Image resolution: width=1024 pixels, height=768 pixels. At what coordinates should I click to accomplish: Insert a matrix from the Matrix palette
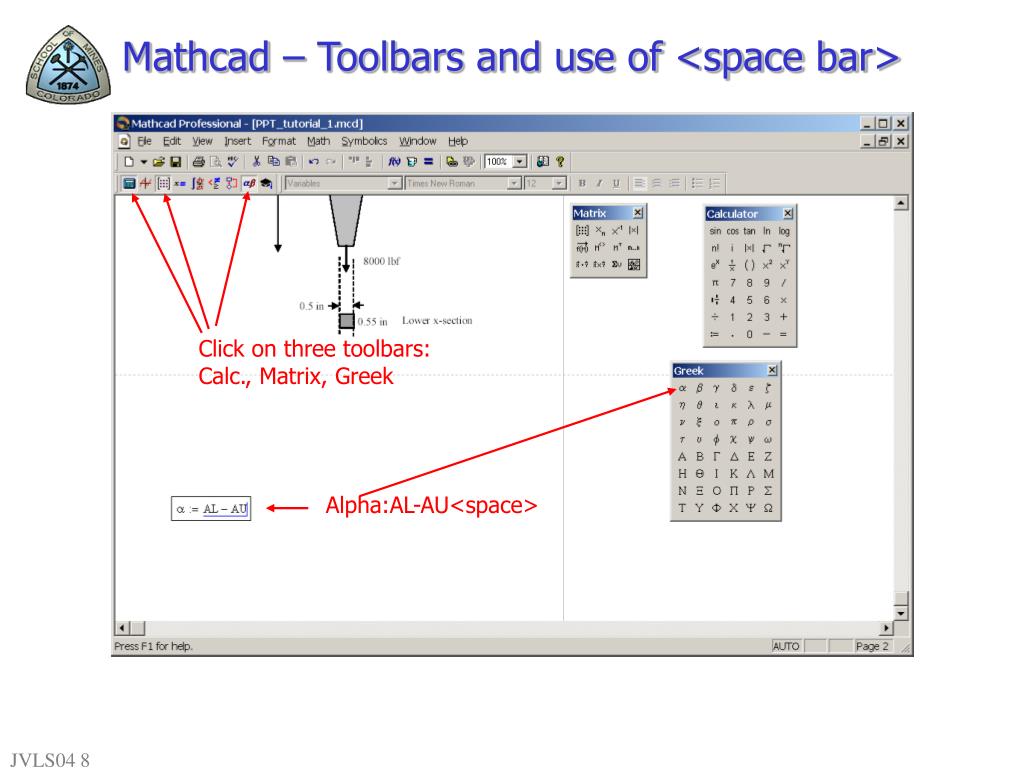[x=582, y=231]
